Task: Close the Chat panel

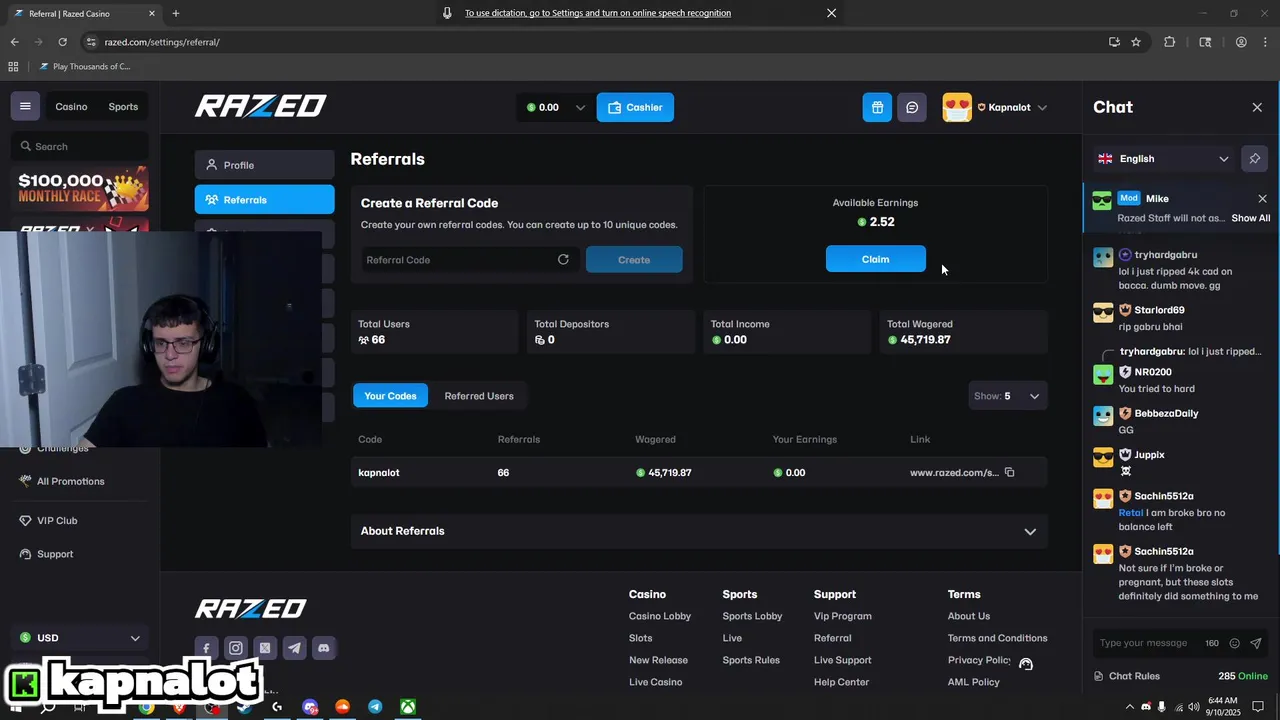Action: pyautogui.click(x=1257, y=107)
